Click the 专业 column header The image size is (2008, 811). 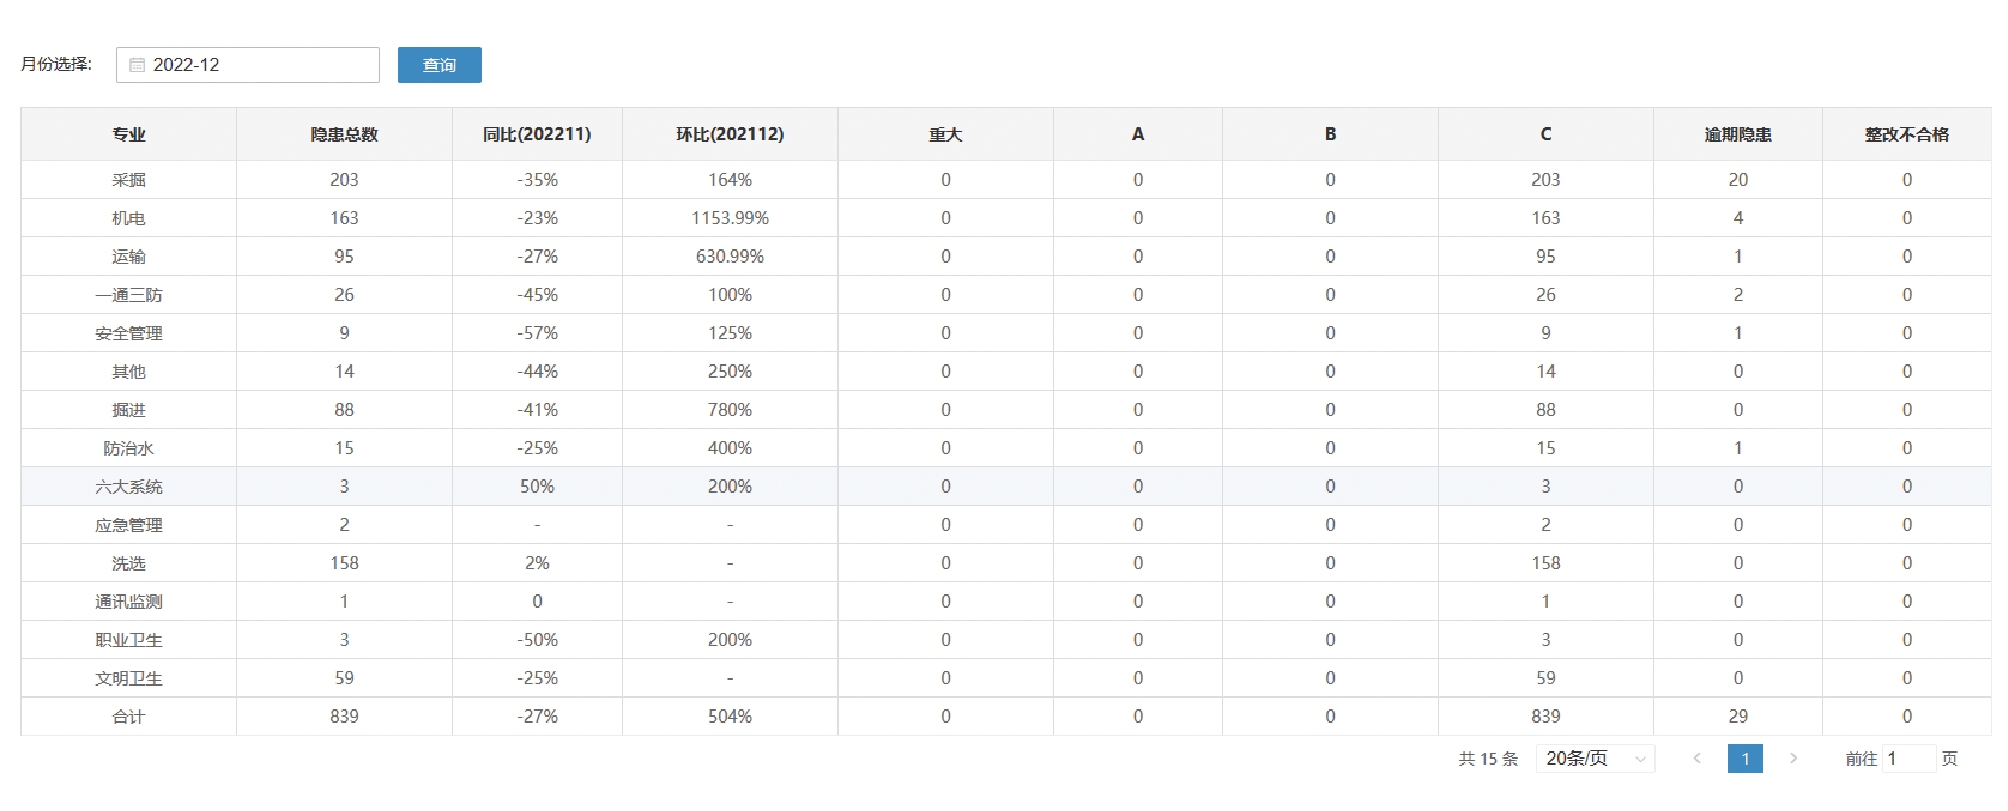tap(129, 134)
